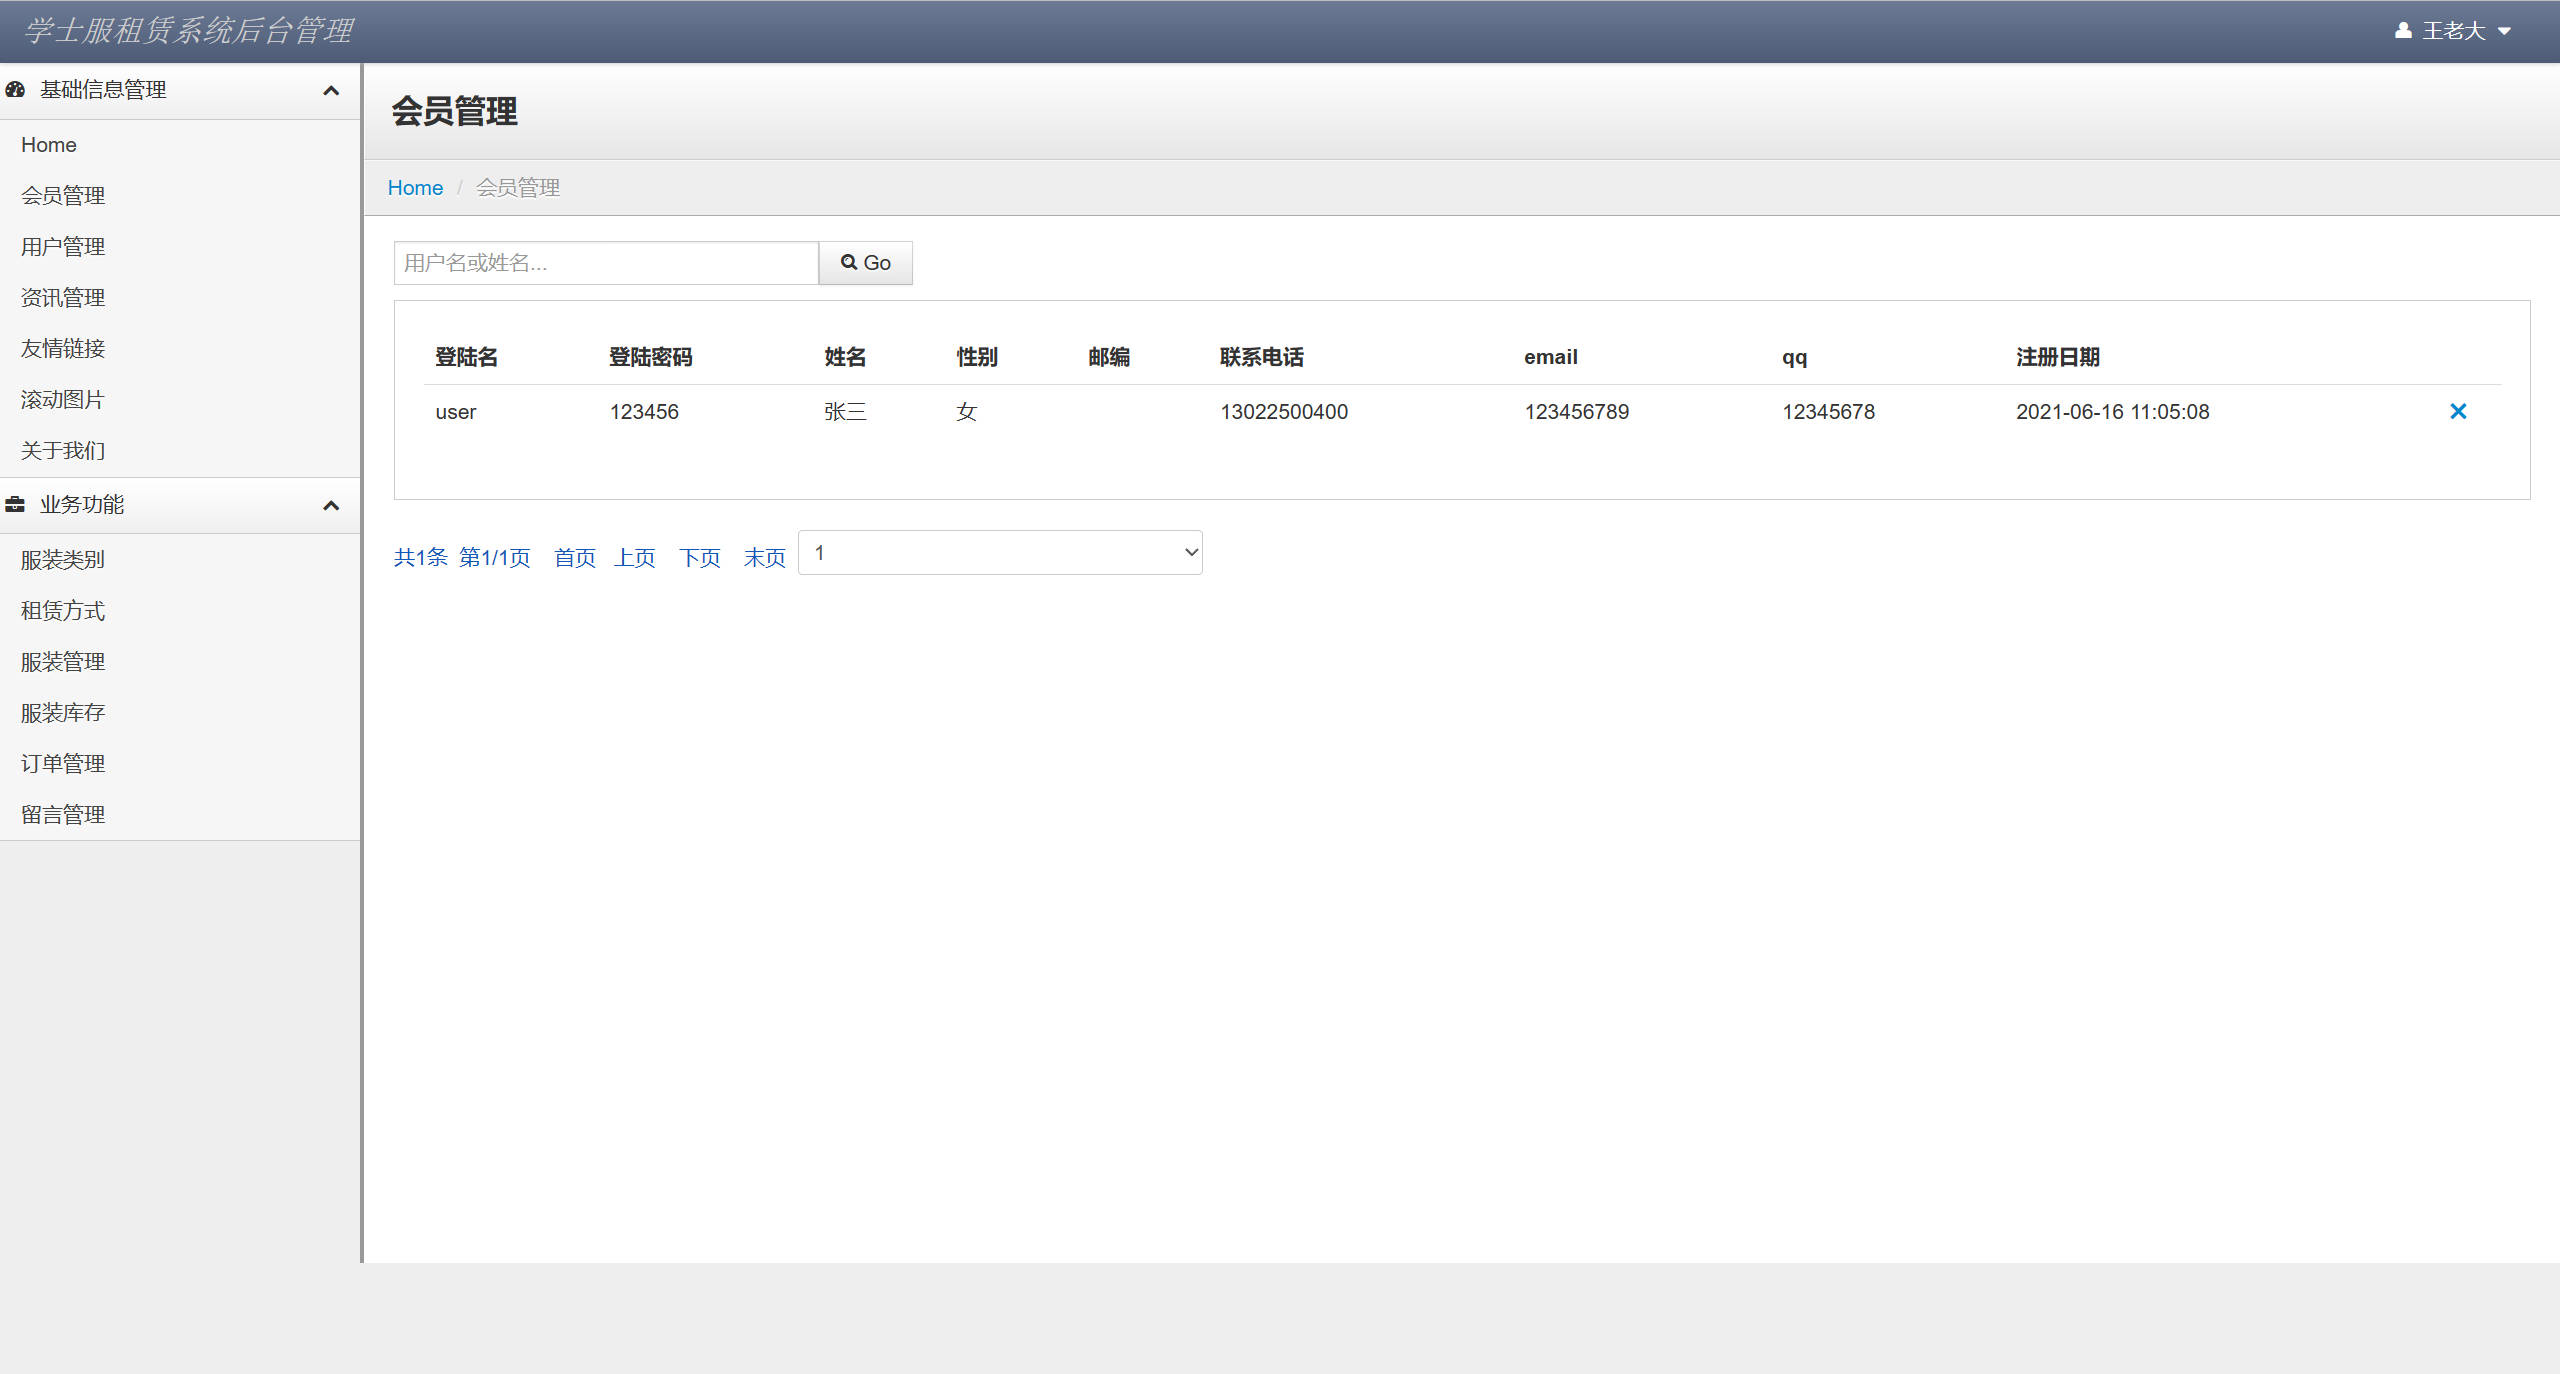Collapse the 基础信息管理 section
The height and width of the screenshot is (1374, 2560).
point(332,90)
